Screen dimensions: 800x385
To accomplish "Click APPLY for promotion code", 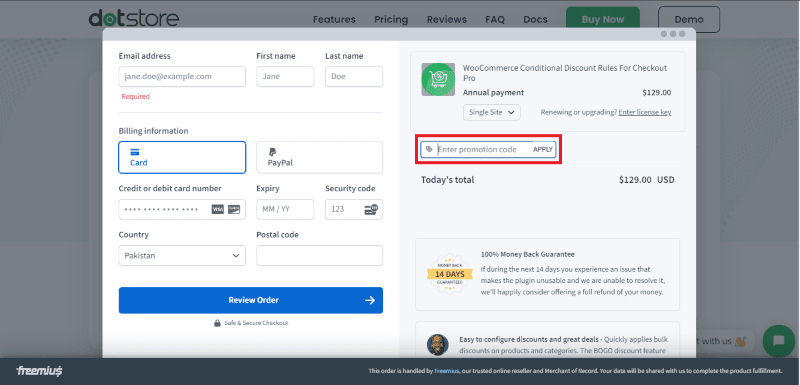I will tap(543, 149).
